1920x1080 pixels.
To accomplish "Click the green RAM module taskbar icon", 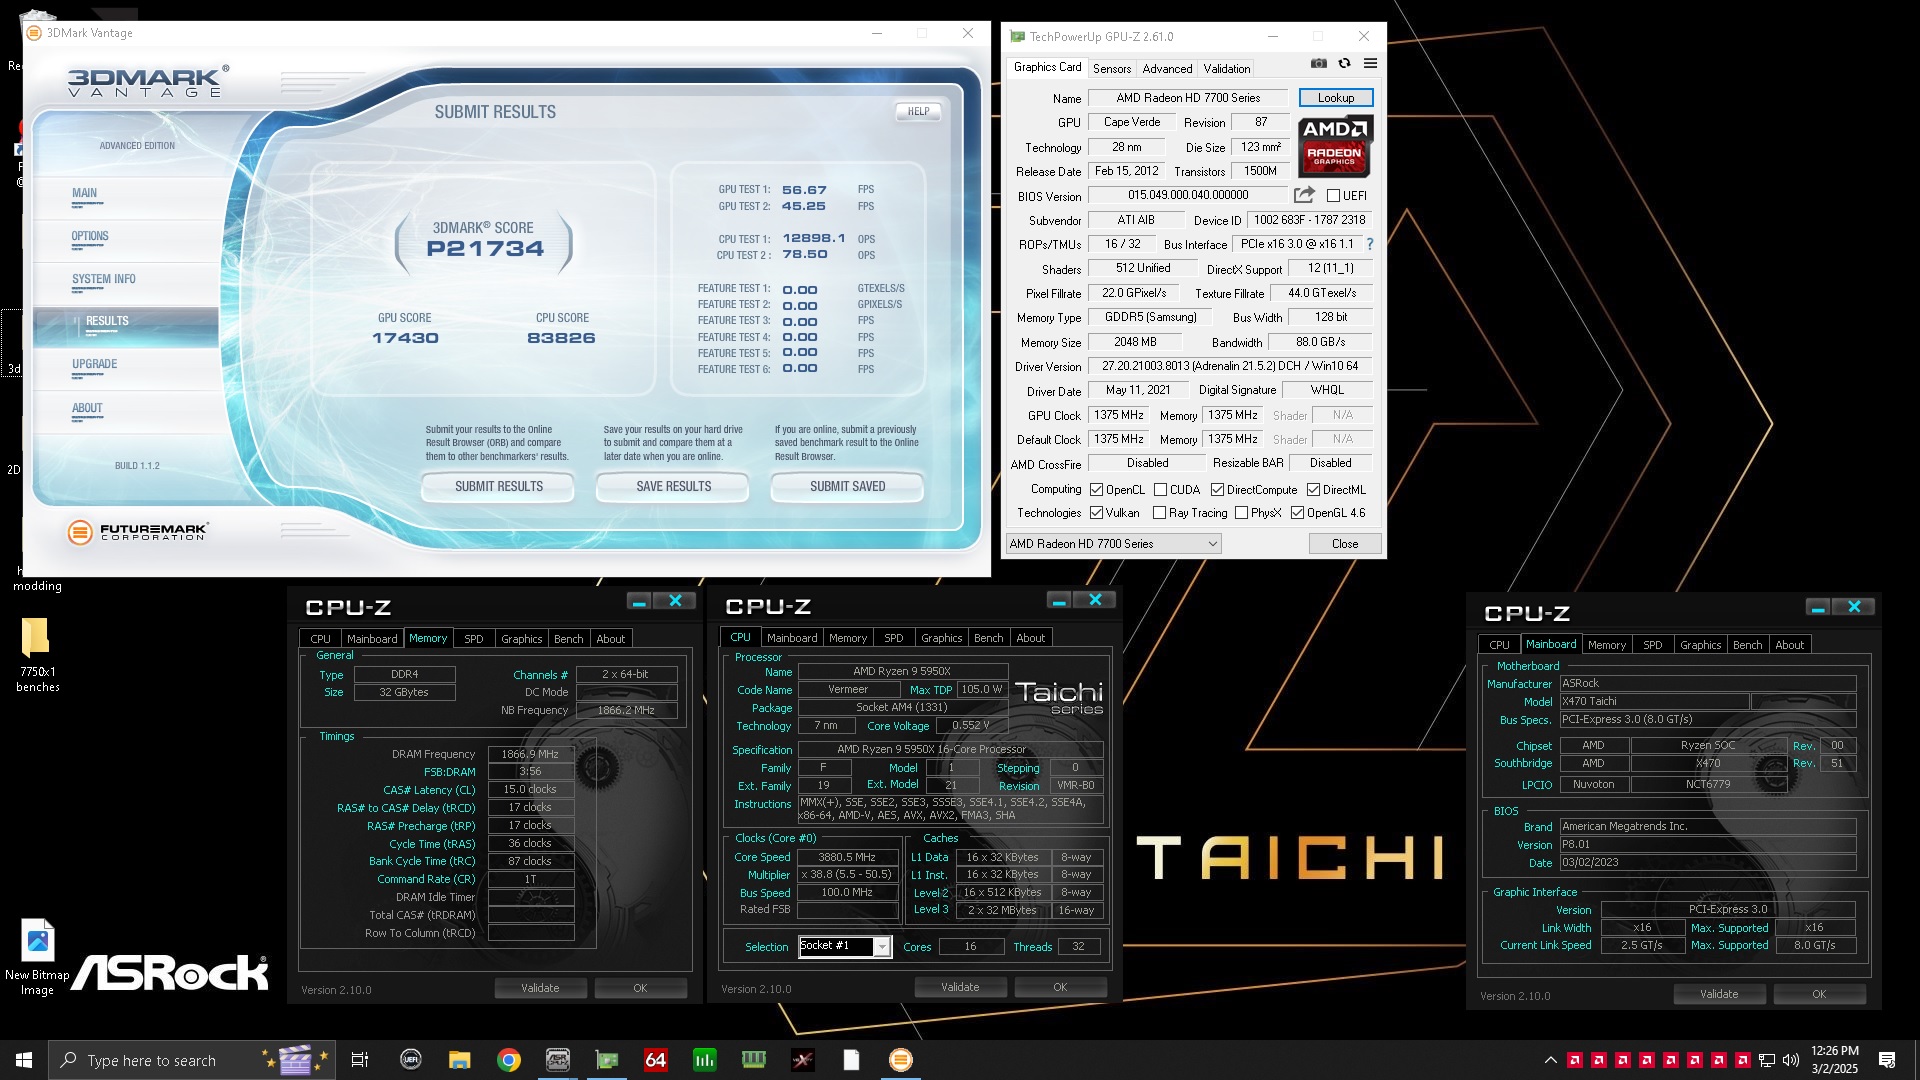I will point(753,1060).
